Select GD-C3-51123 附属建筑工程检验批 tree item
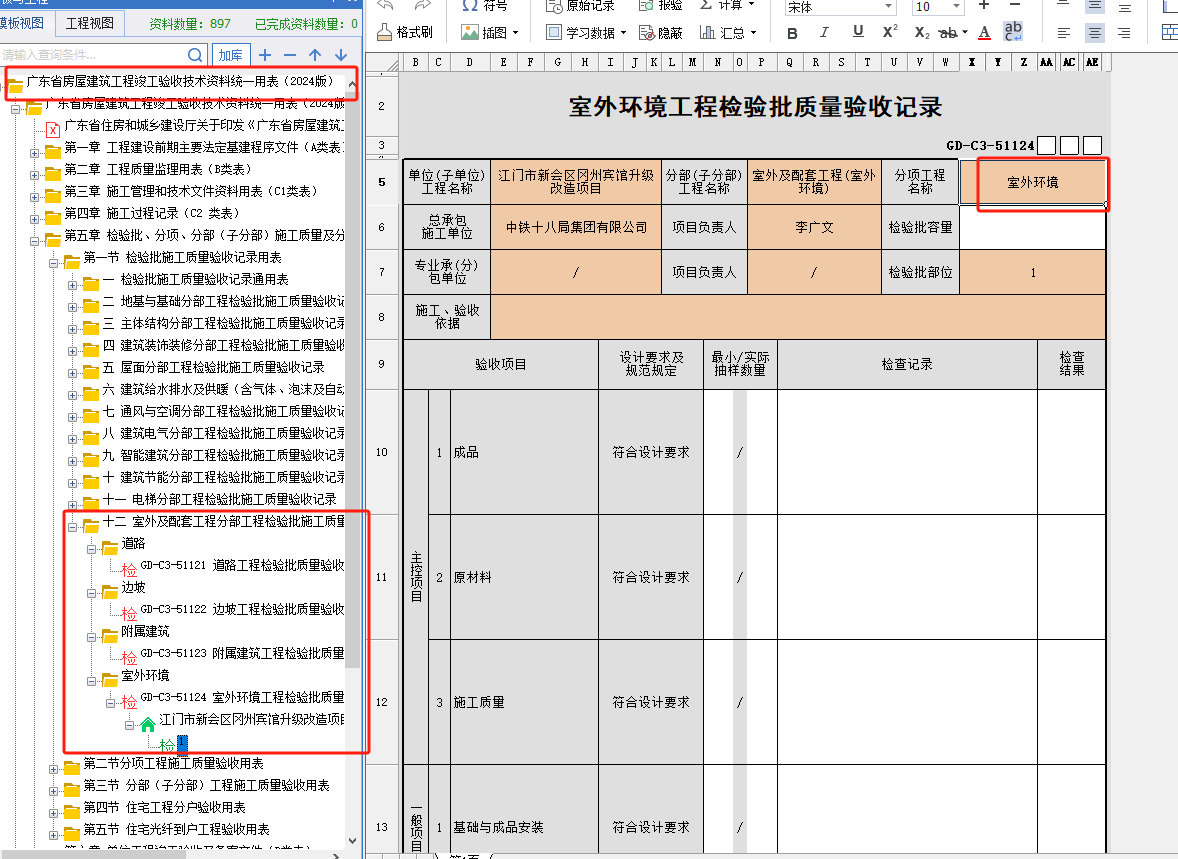The image size is (1178, 859). point(242,653)
